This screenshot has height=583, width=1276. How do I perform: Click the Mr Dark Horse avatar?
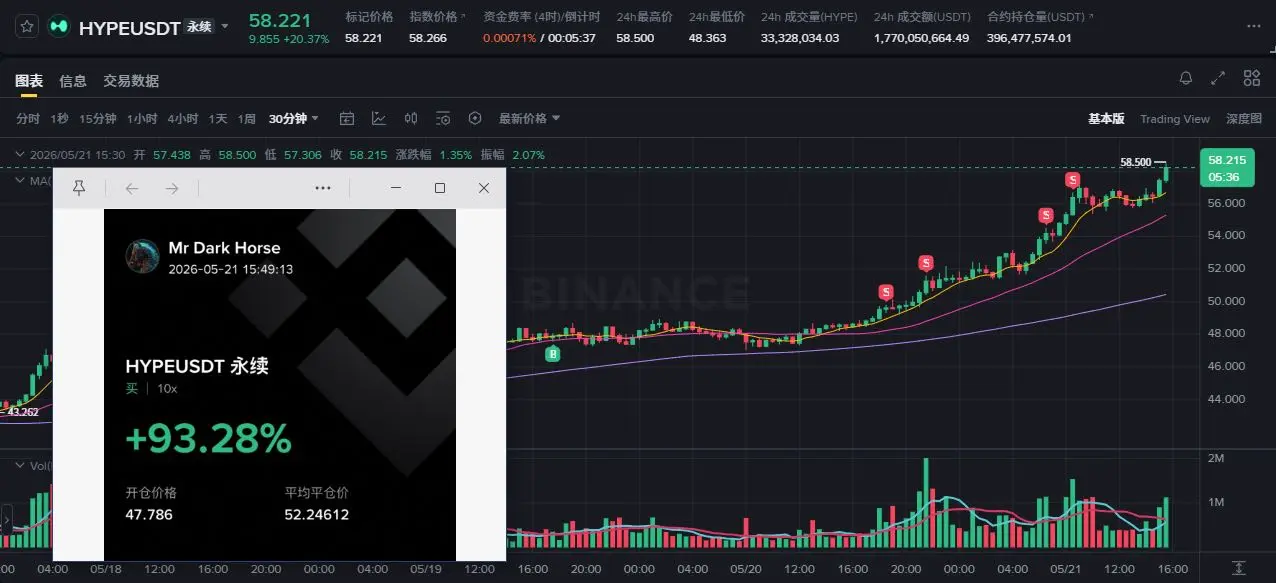(142, 256)
